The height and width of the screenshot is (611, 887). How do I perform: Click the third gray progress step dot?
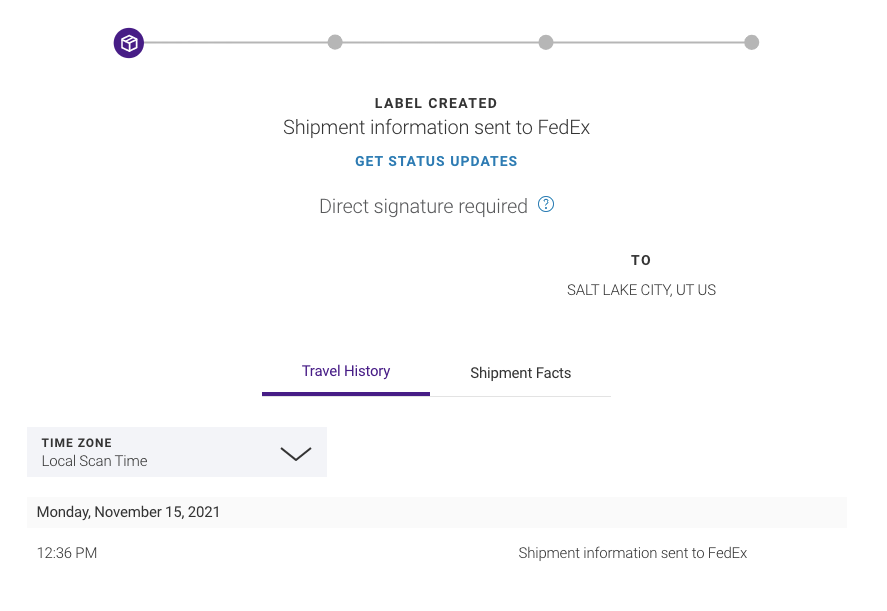(546, 42)
